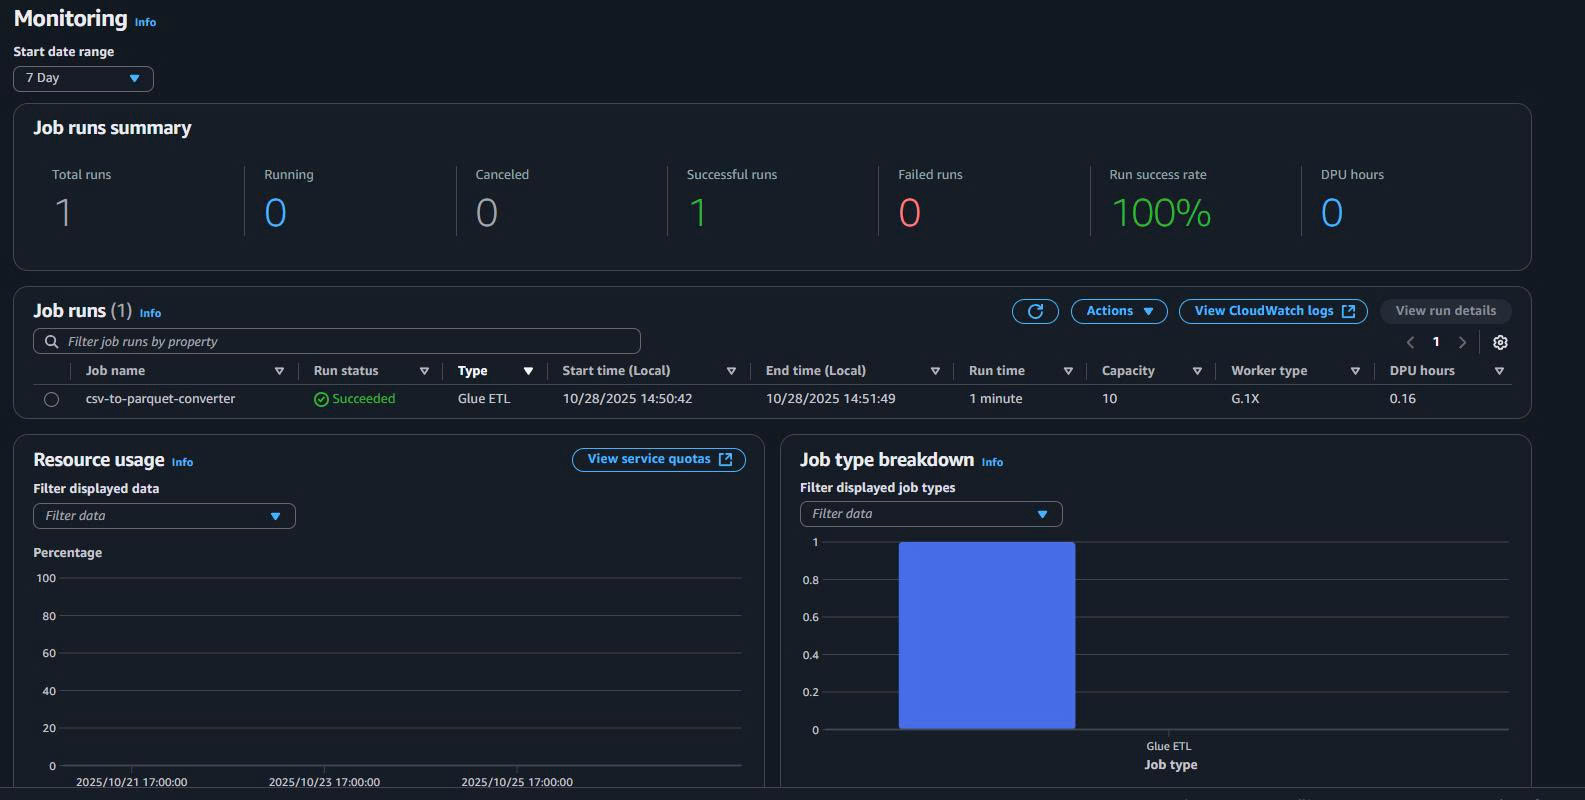Click the refresh job runs icon button
The width and height of the screenshot is (1585, 800).
tap(1035, 311)
